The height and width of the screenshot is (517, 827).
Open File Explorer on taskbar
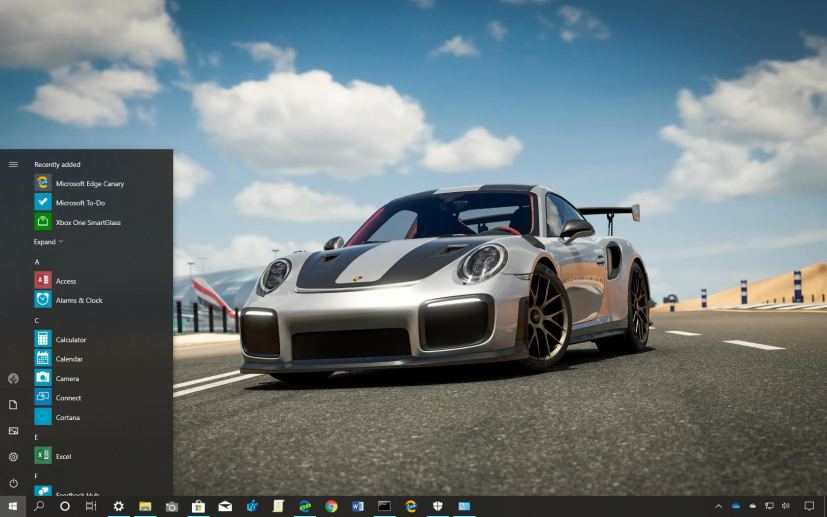pos(145,506)
